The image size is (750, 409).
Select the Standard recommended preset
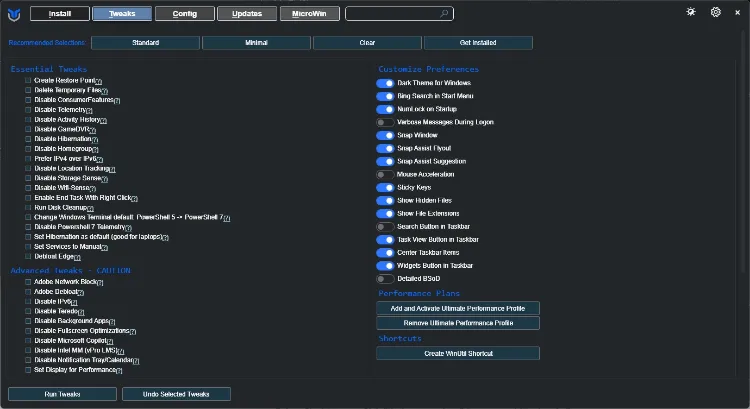point(145,43)
